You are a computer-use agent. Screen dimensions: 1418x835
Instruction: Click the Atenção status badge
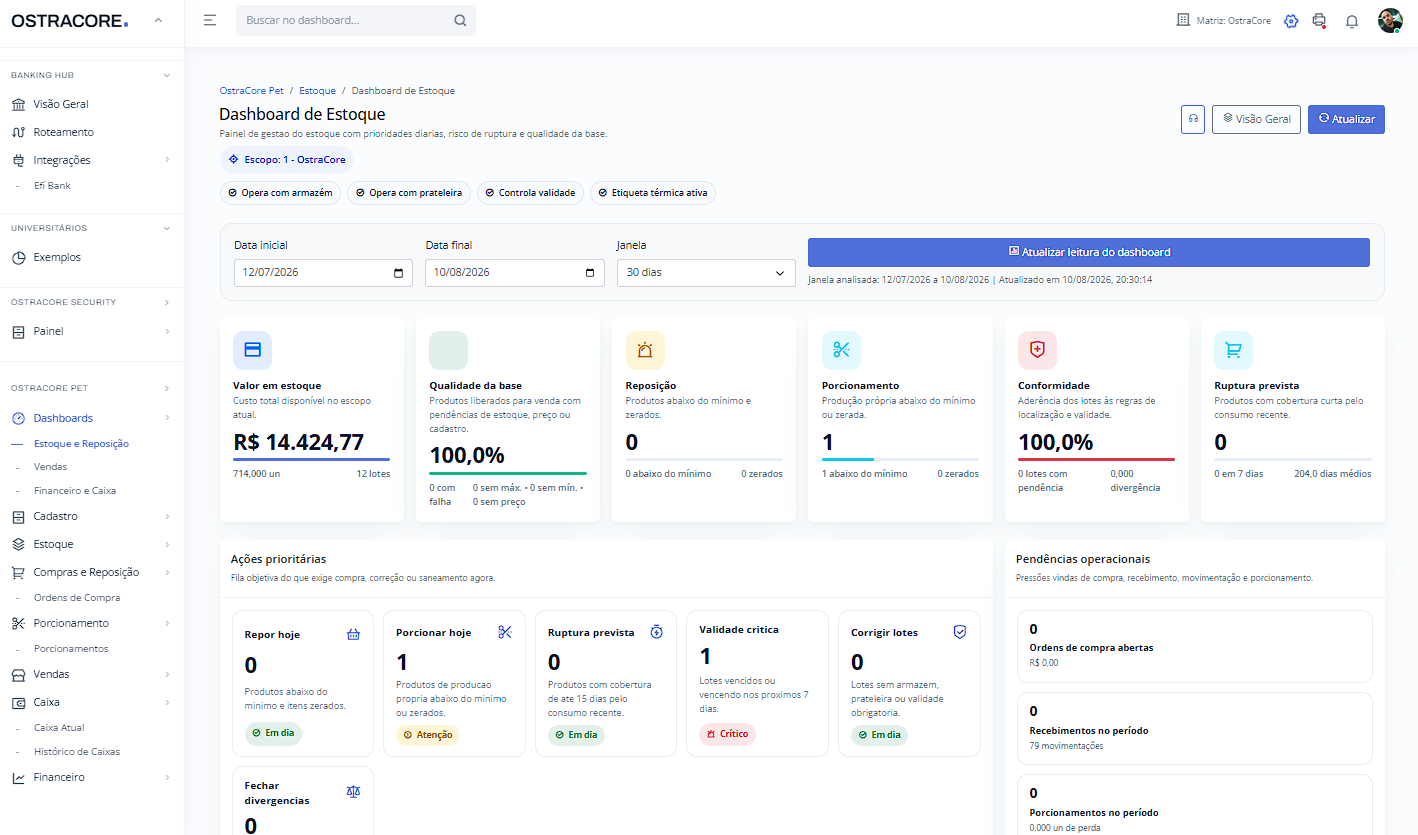tap(428, 735)
